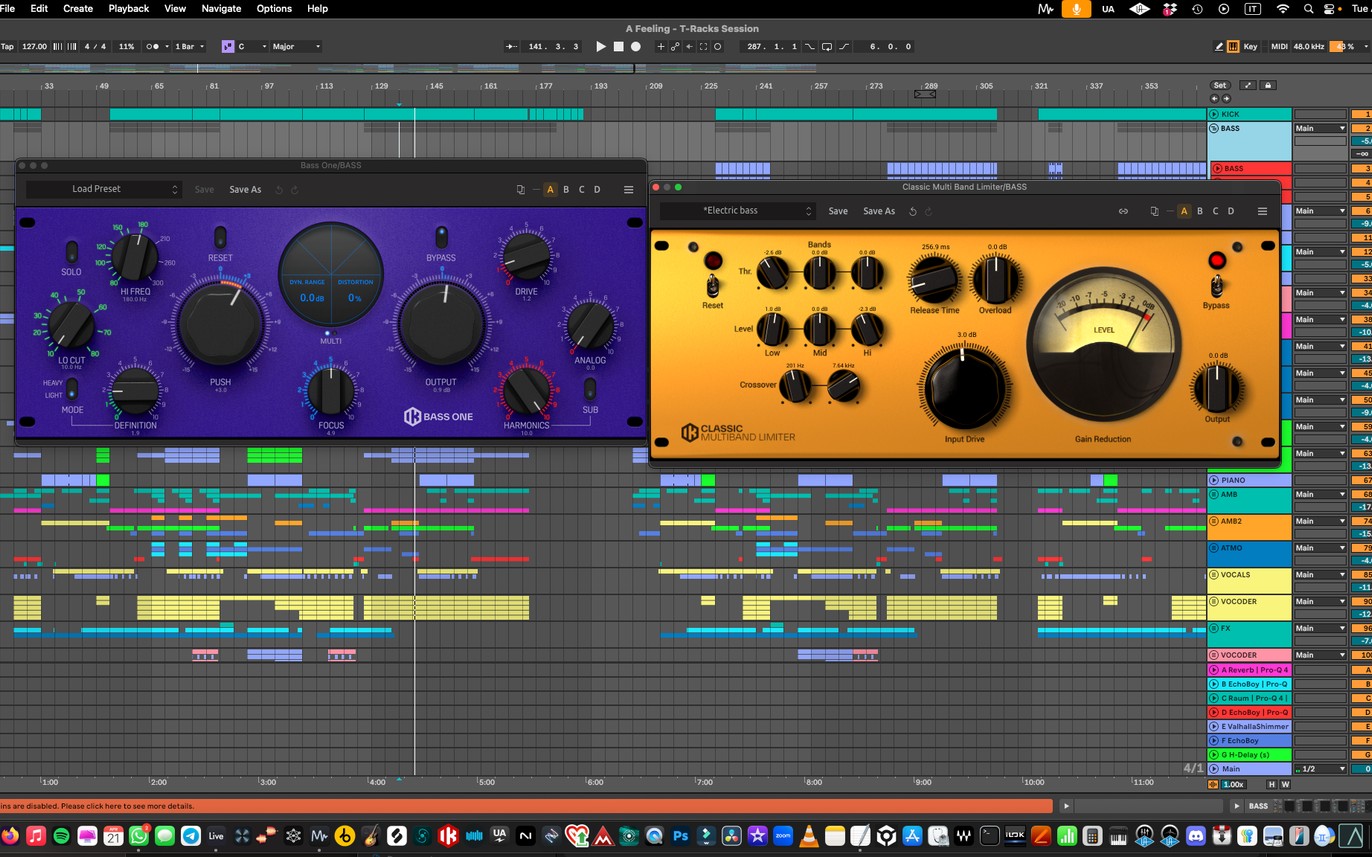Open the Main track 1/2 output dropdown

click(x=1320, y=769)
